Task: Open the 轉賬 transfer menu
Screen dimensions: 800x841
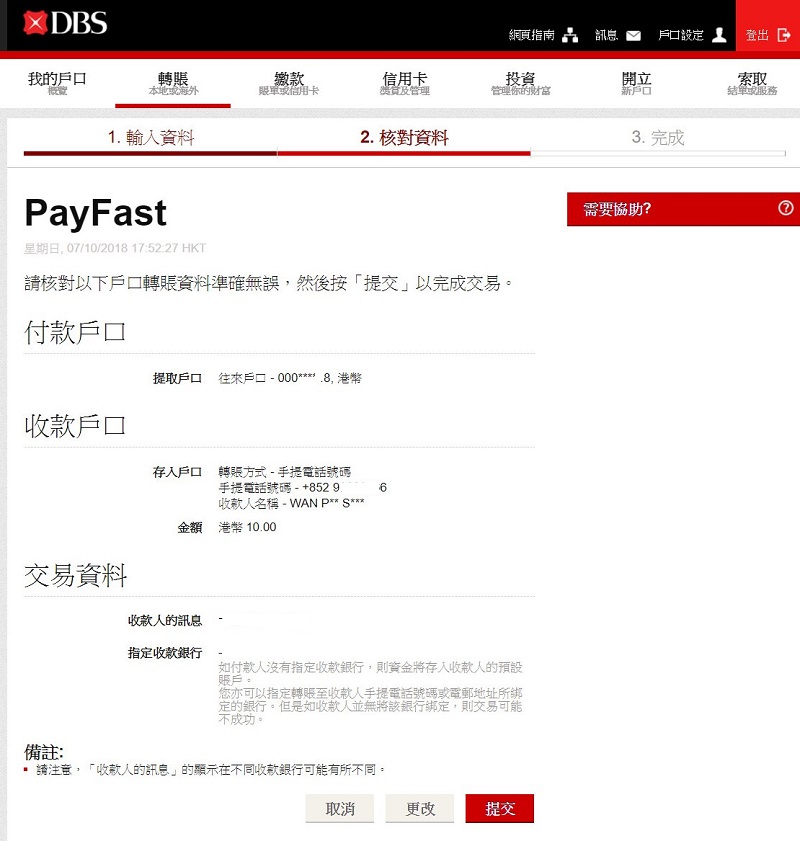Action: [x=173, y=84]
